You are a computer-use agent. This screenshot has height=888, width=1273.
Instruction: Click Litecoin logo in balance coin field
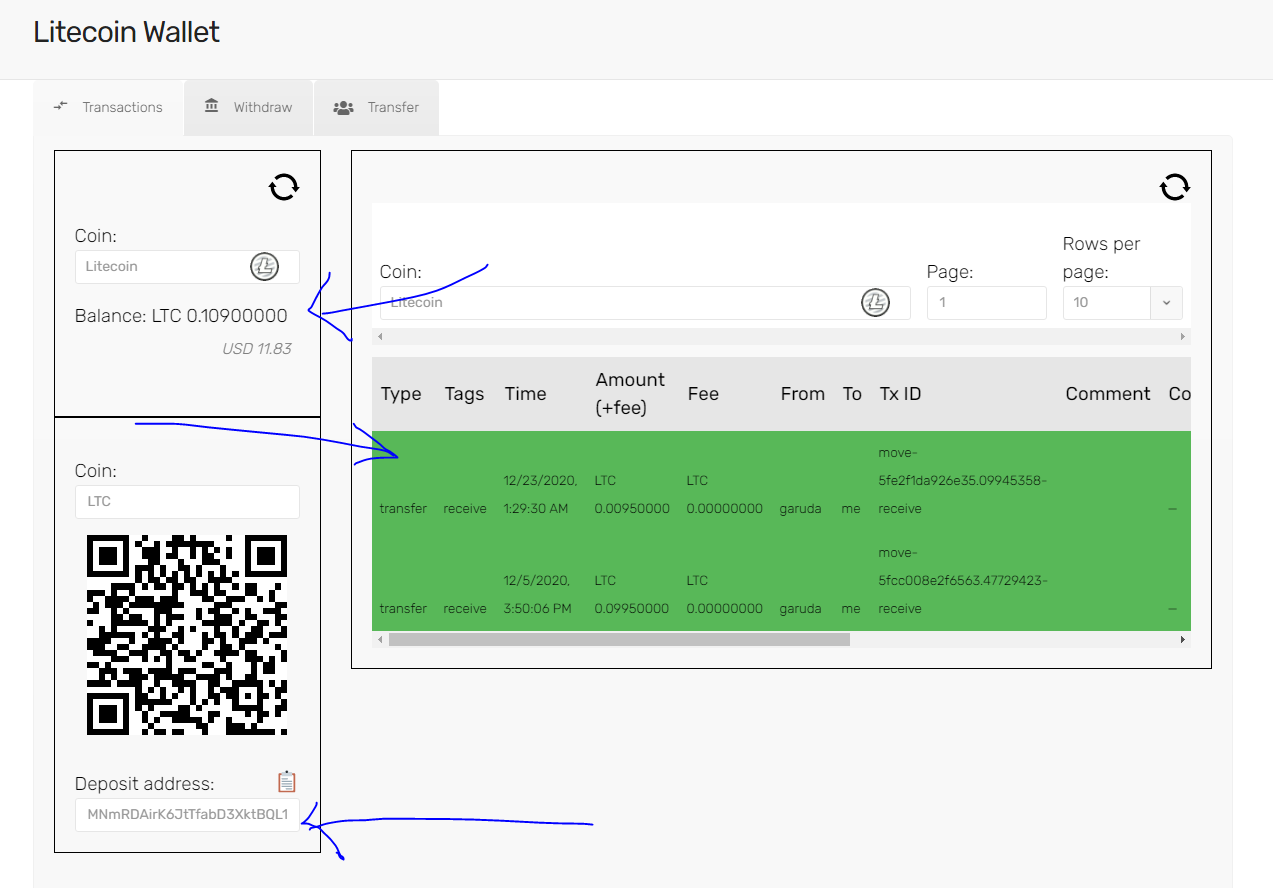point(264,267)
